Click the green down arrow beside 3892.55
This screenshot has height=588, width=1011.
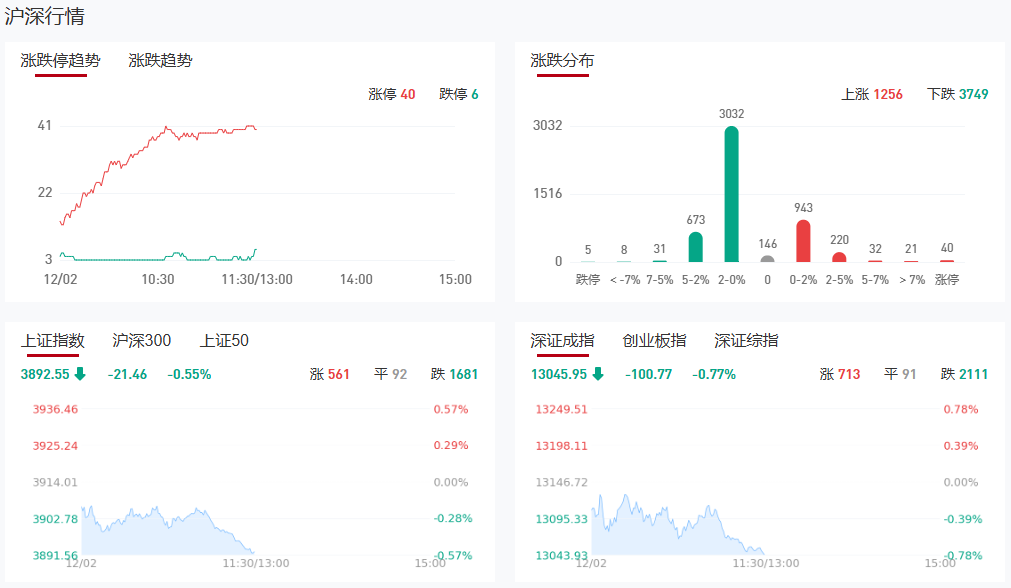click(x=80, y=375)
